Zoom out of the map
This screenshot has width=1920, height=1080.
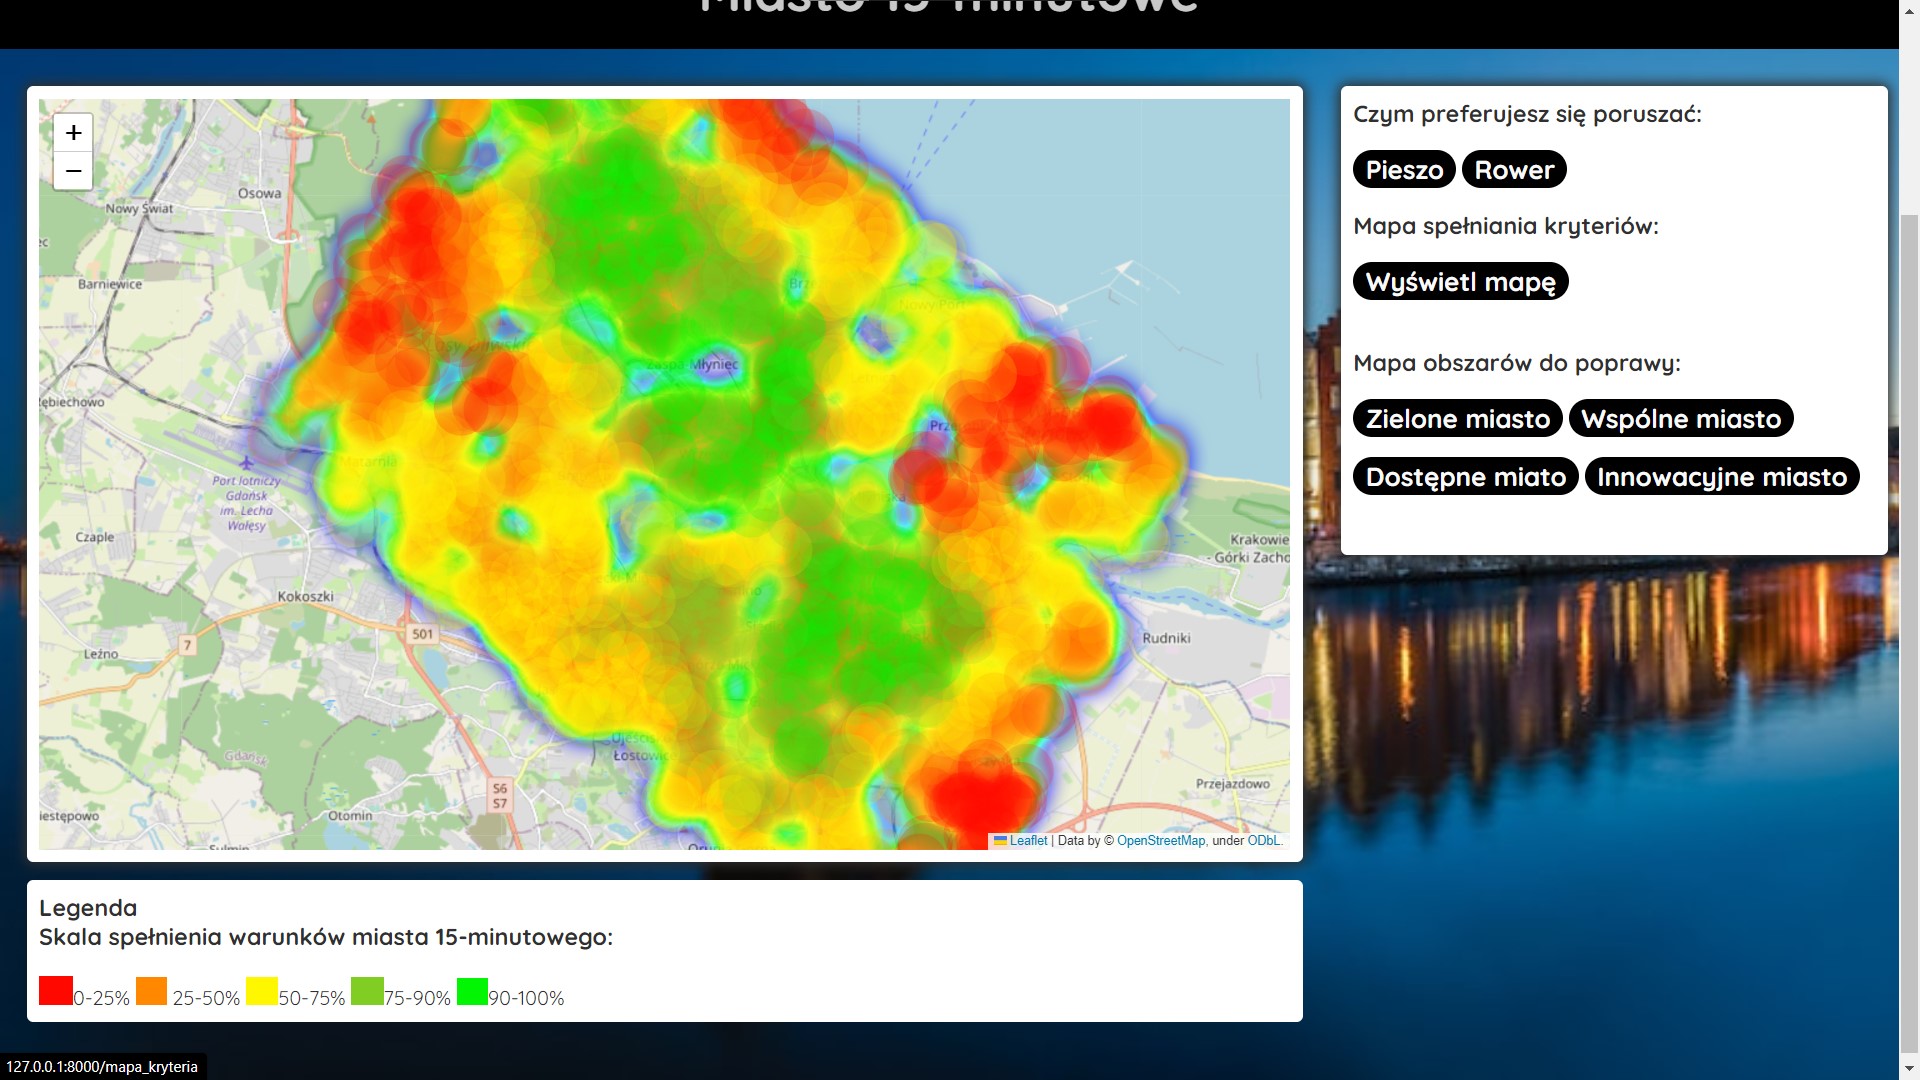(73, 171)
